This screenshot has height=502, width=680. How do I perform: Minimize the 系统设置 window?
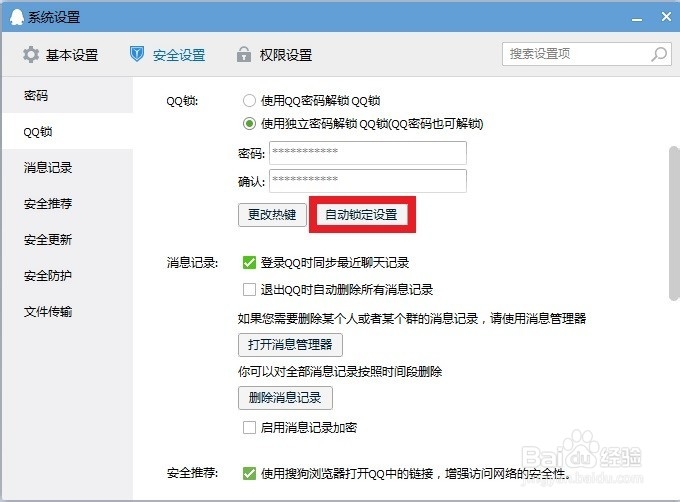point(637,18)
